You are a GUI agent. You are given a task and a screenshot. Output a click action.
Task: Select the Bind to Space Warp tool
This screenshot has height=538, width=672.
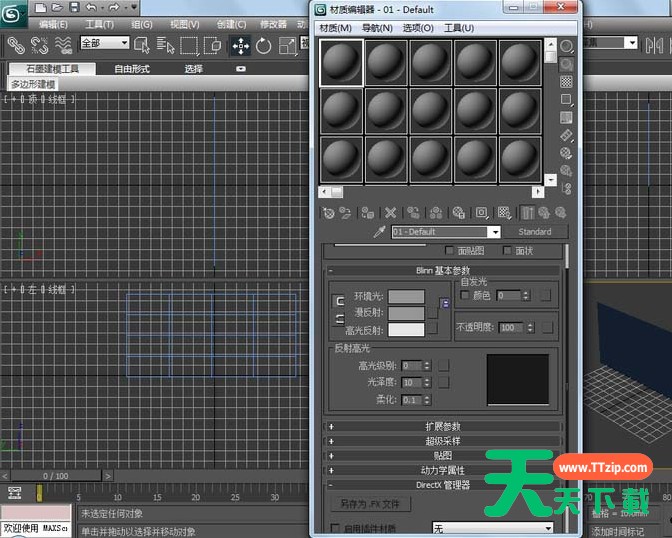click(x=63, y=45)
